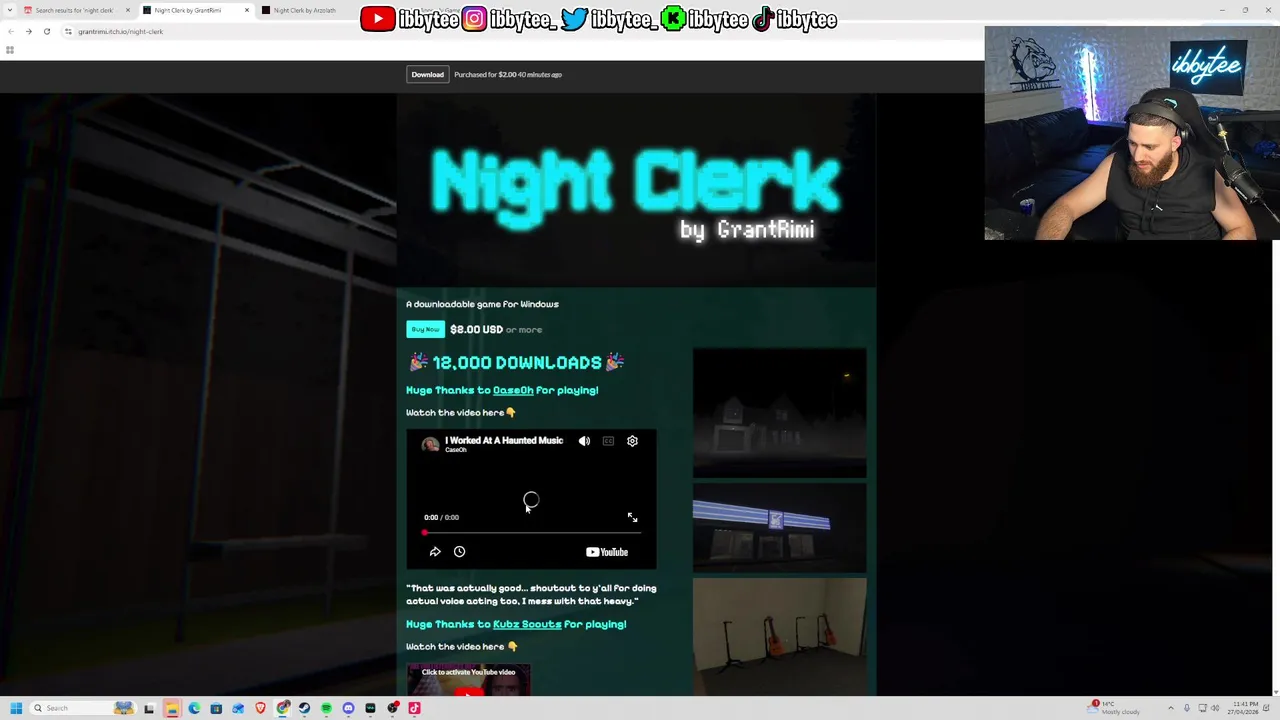The width and height of the screenshot is (1280, 720).
Task: Open the CaseOh link
Action: 513,390
